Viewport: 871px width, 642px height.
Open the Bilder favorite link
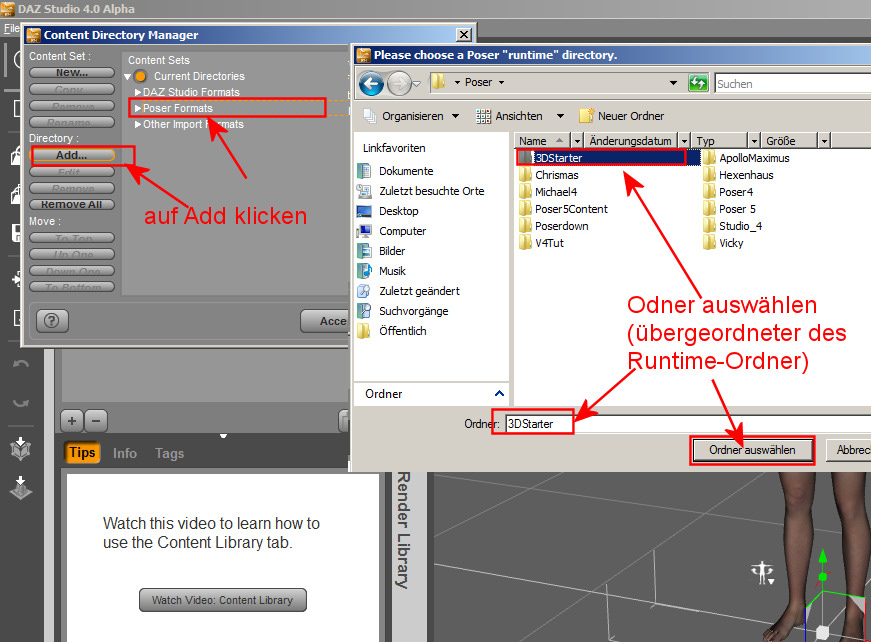pos(392,251)
